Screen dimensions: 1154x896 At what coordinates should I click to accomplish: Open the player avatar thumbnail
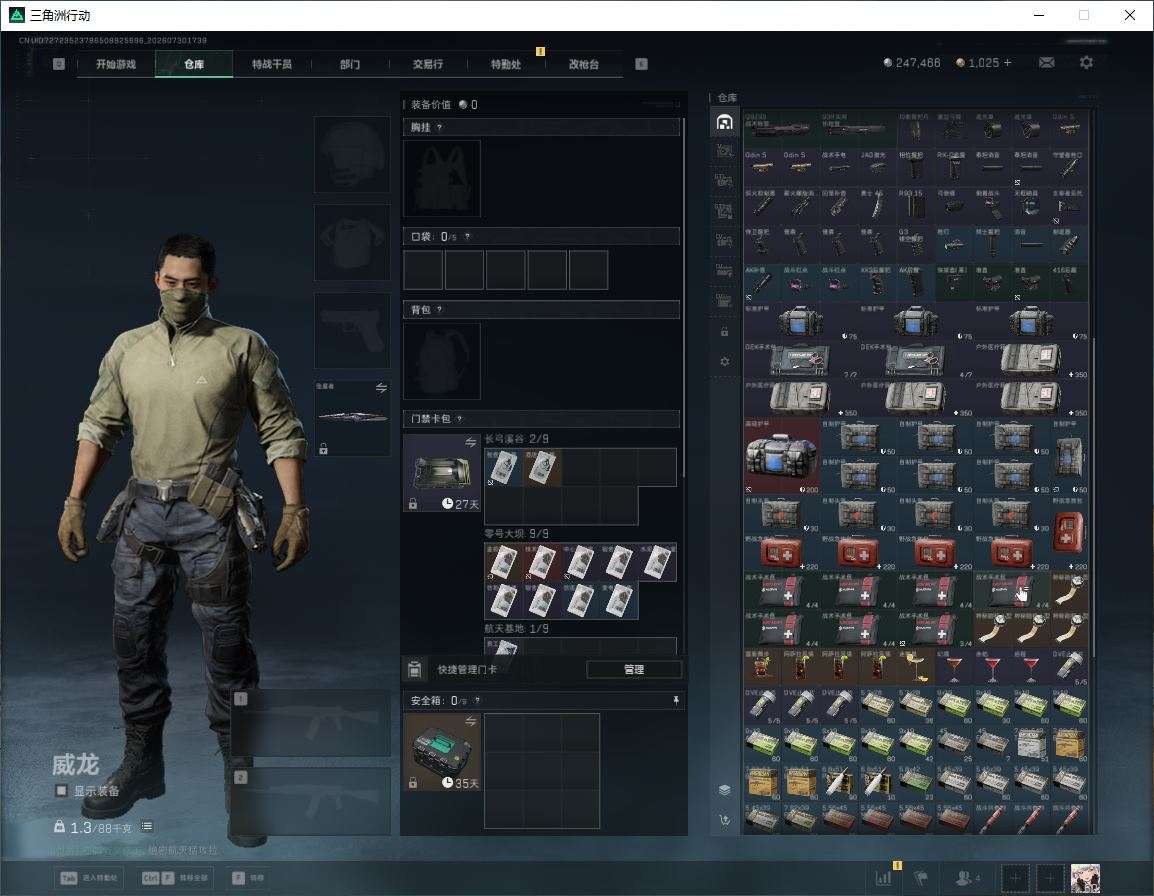point(1086,878)
